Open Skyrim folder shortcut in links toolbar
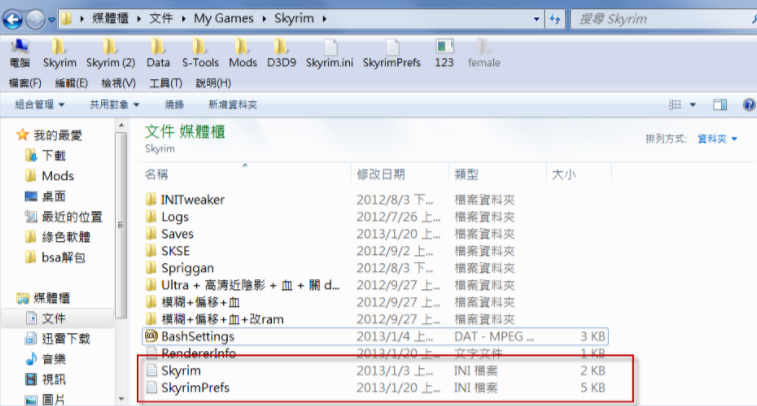Viewport: 757px width, 406px height. click(59, 54)
